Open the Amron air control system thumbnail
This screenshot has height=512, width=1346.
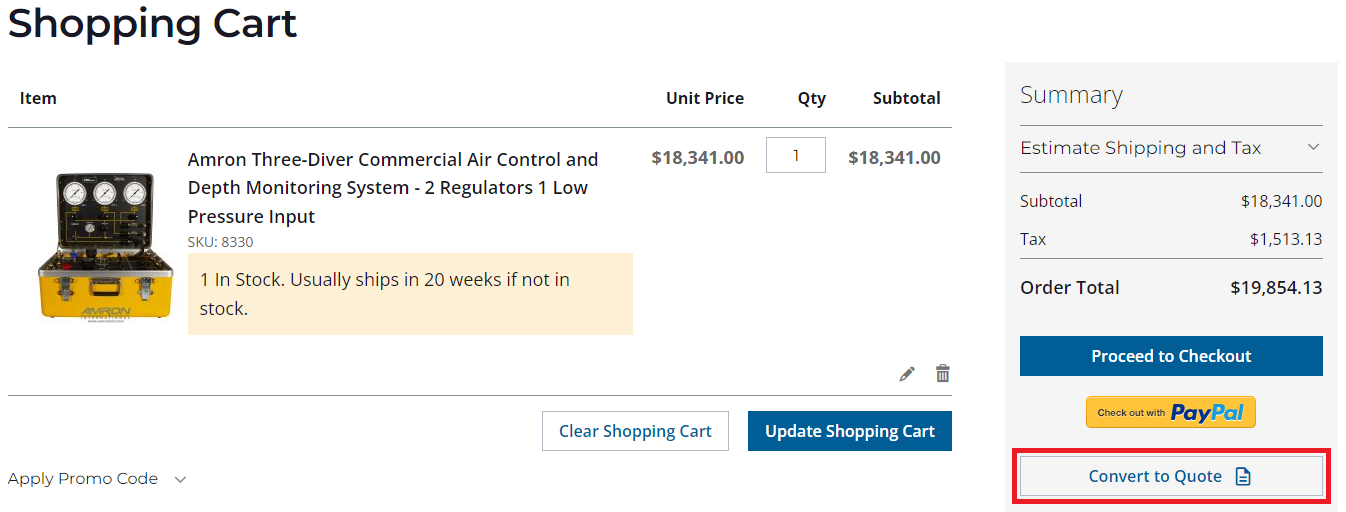97,246
